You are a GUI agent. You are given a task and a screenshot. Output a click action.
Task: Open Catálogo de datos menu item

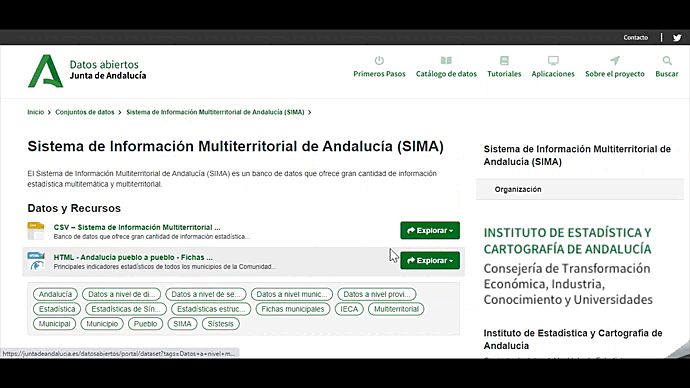(x=446, y=74)
